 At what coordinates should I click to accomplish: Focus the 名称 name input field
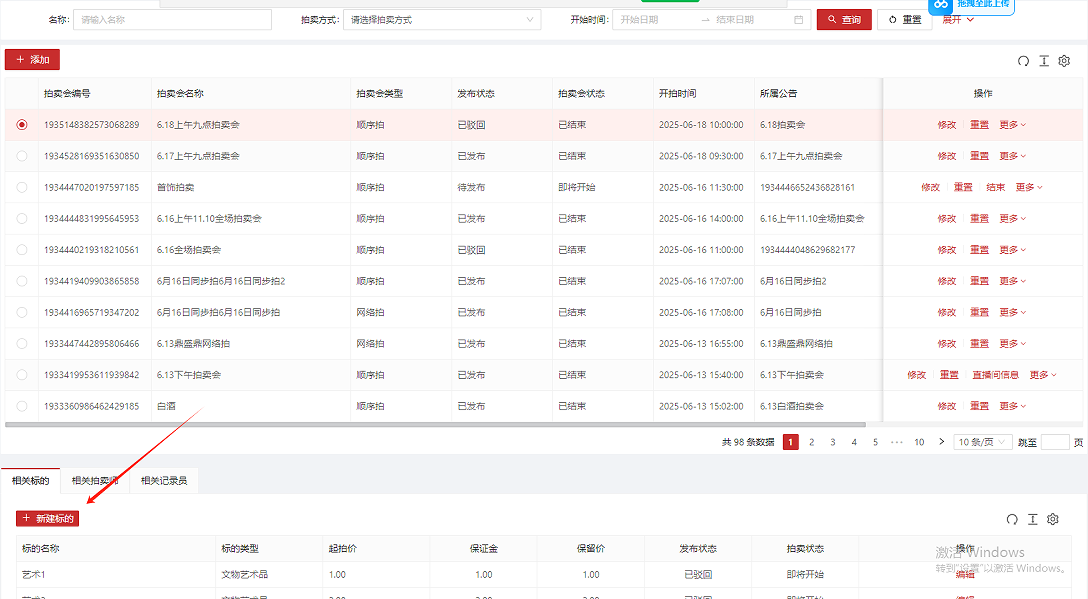tap(172, 19)
